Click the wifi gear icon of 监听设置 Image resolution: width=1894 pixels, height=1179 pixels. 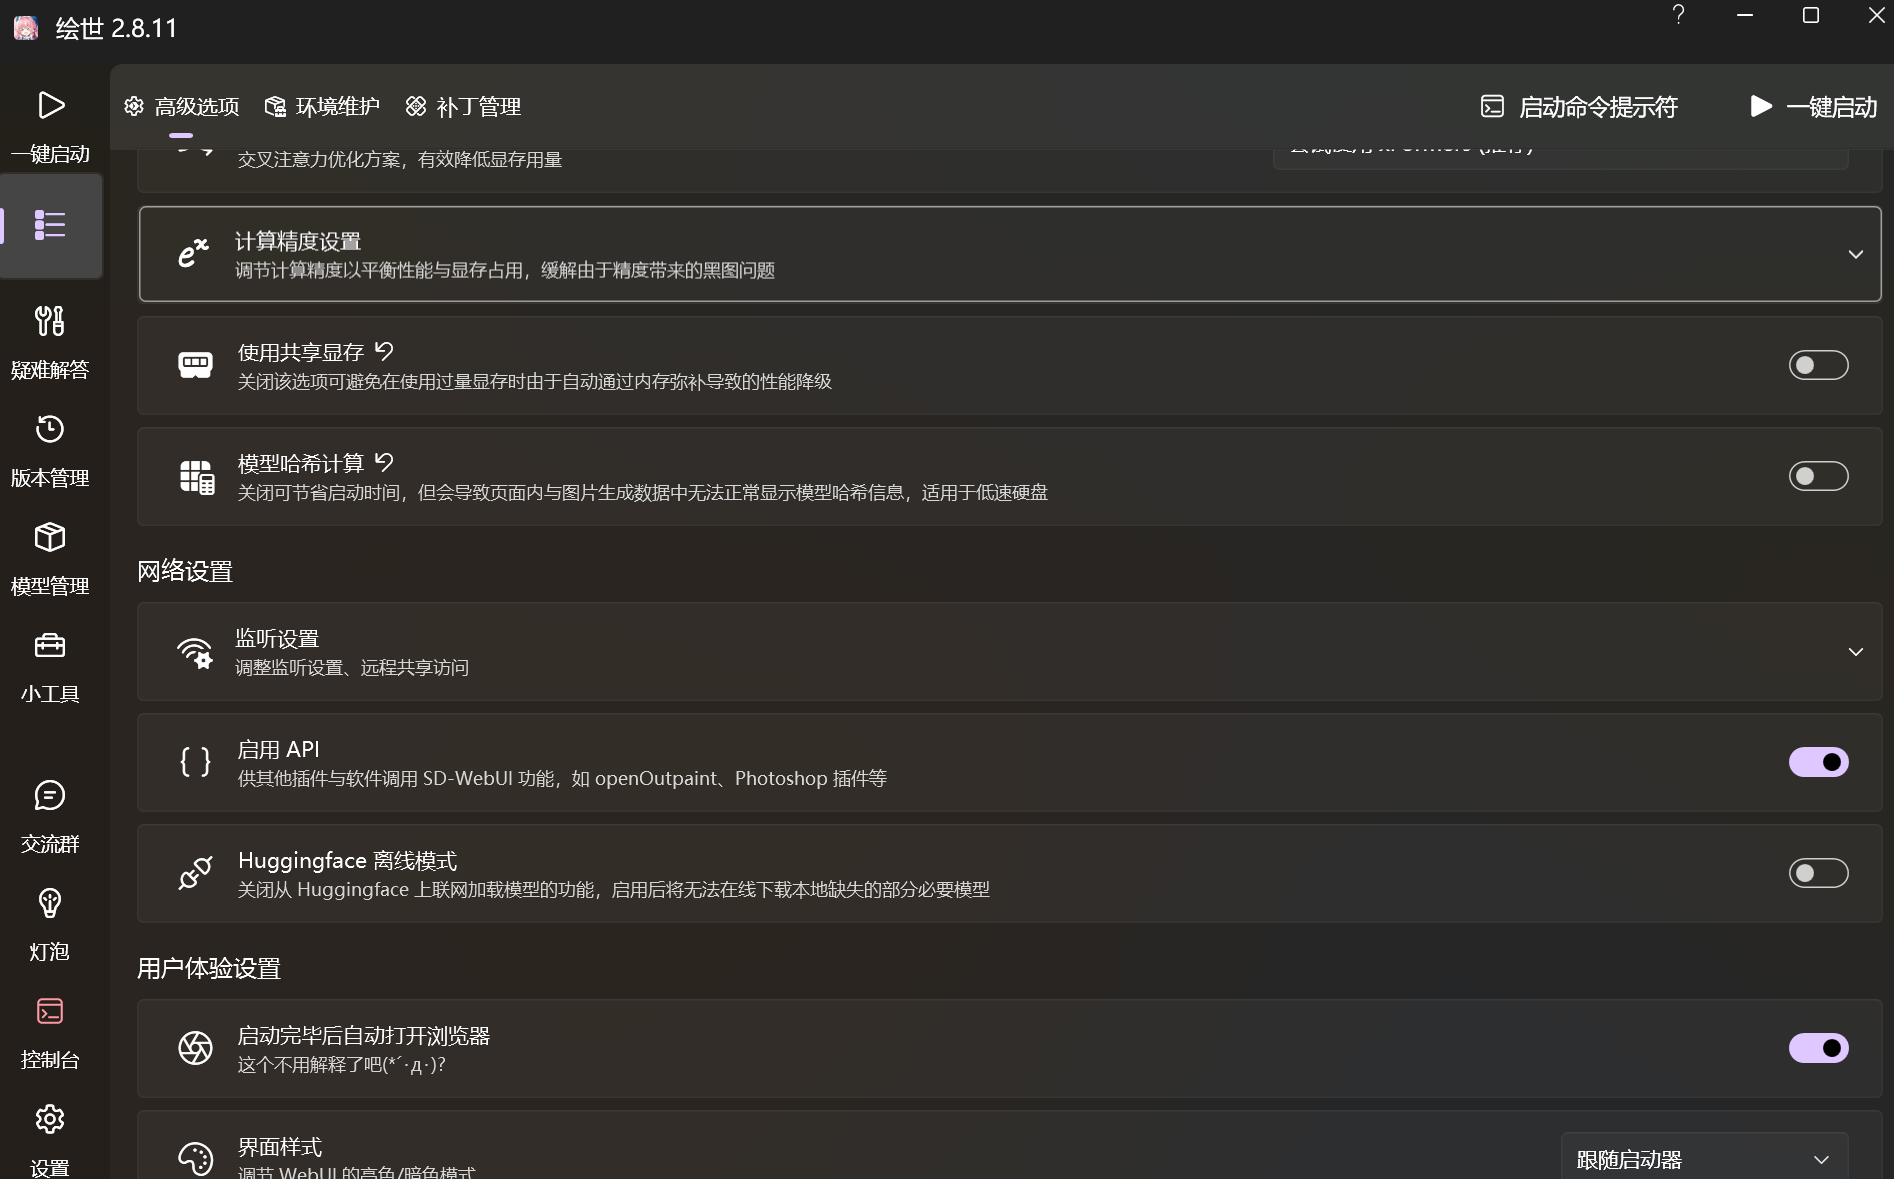click(x=195, y=652)
